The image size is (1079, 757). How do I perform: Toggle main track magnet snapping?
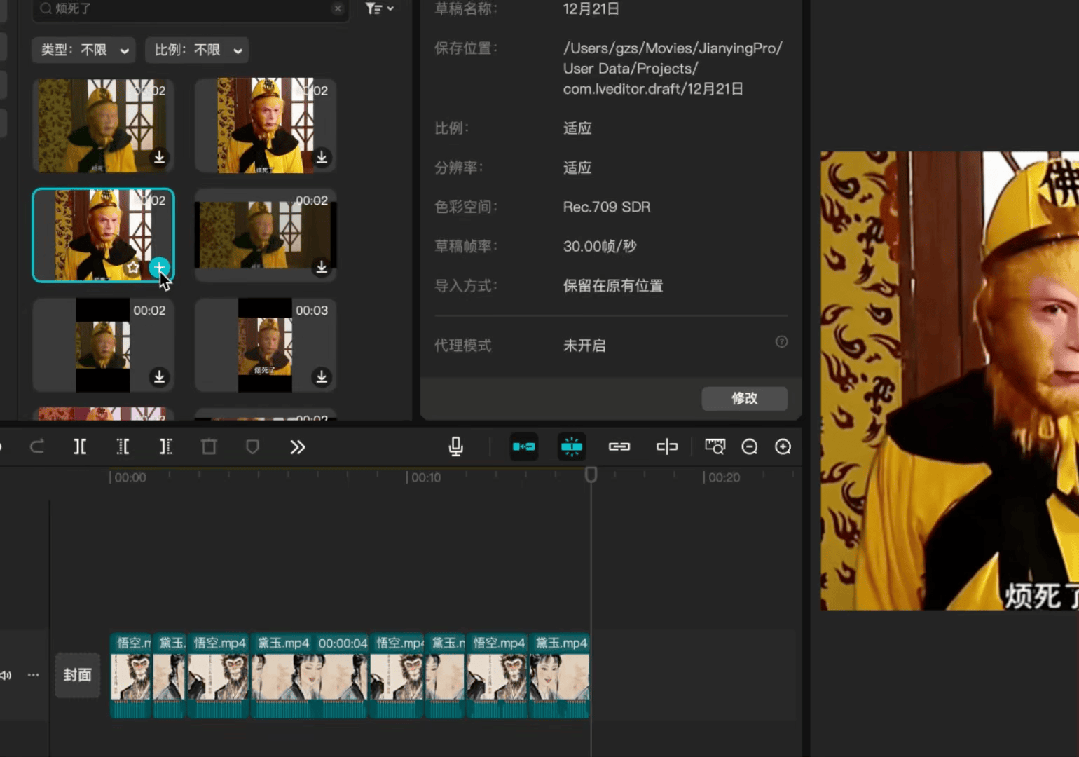(x=524, y=447)
